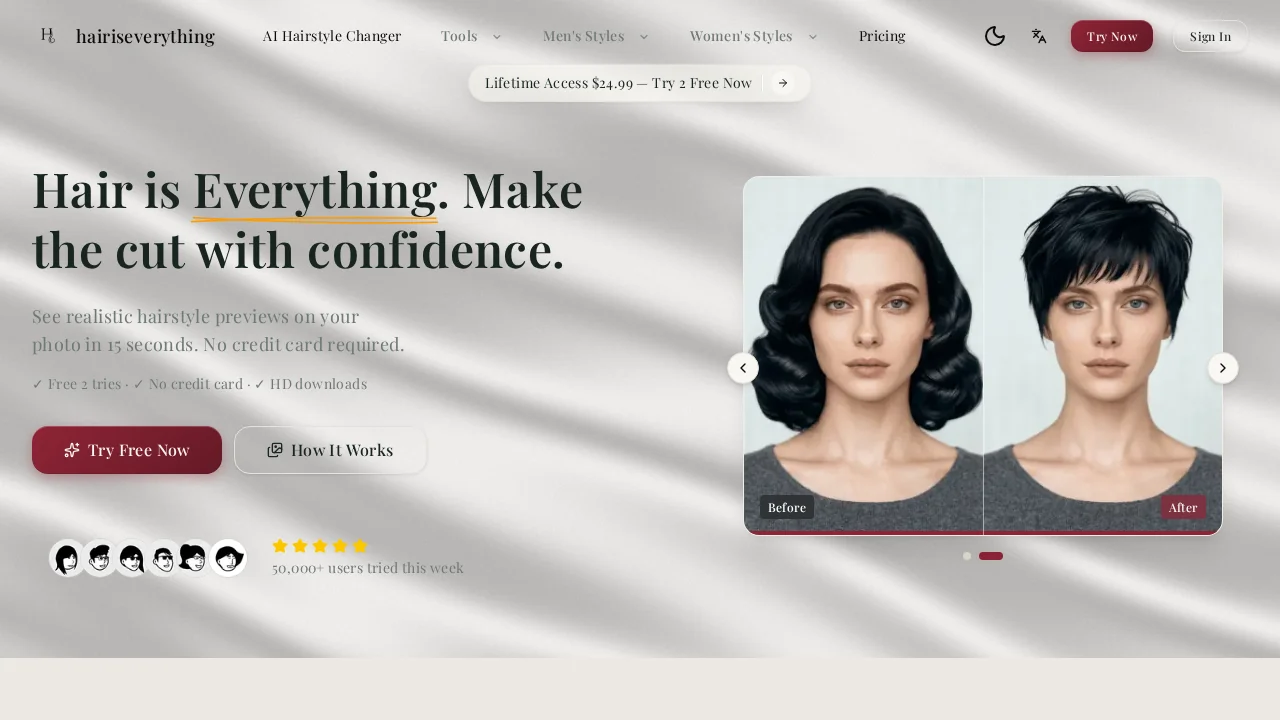Expand the Women's Styles dropdown
1280x720 pixels.
click(753, 36)
